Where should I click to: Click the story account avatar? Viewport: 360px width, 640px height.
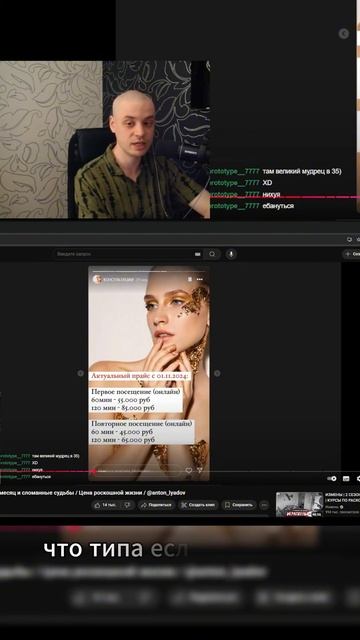pyautogui.click(x=97, y=279)
